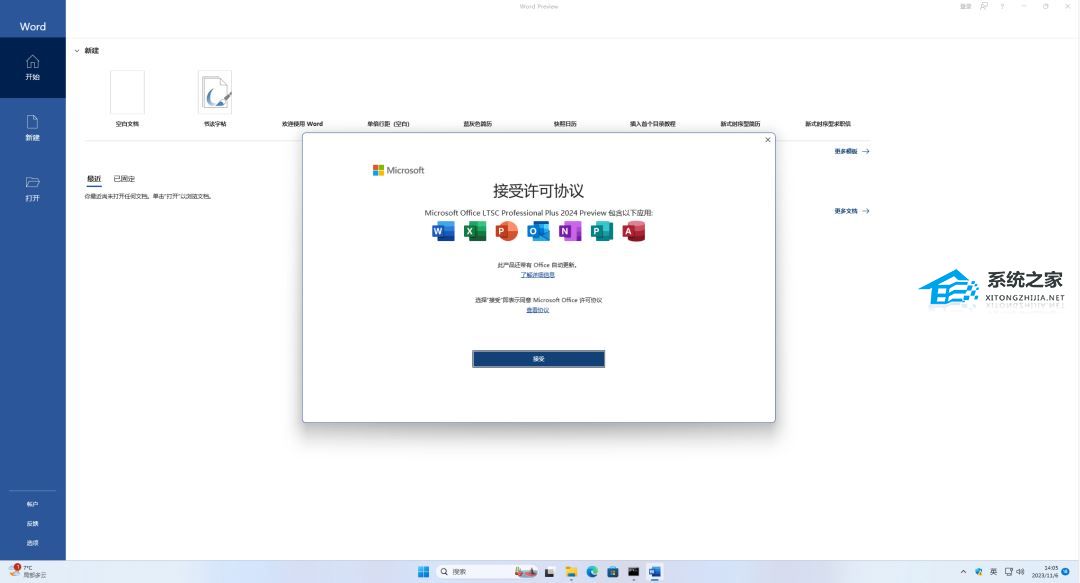Click the feedback icon in the title bar
This screenshot has height=583, width=1080.
(x=984, y=6)
